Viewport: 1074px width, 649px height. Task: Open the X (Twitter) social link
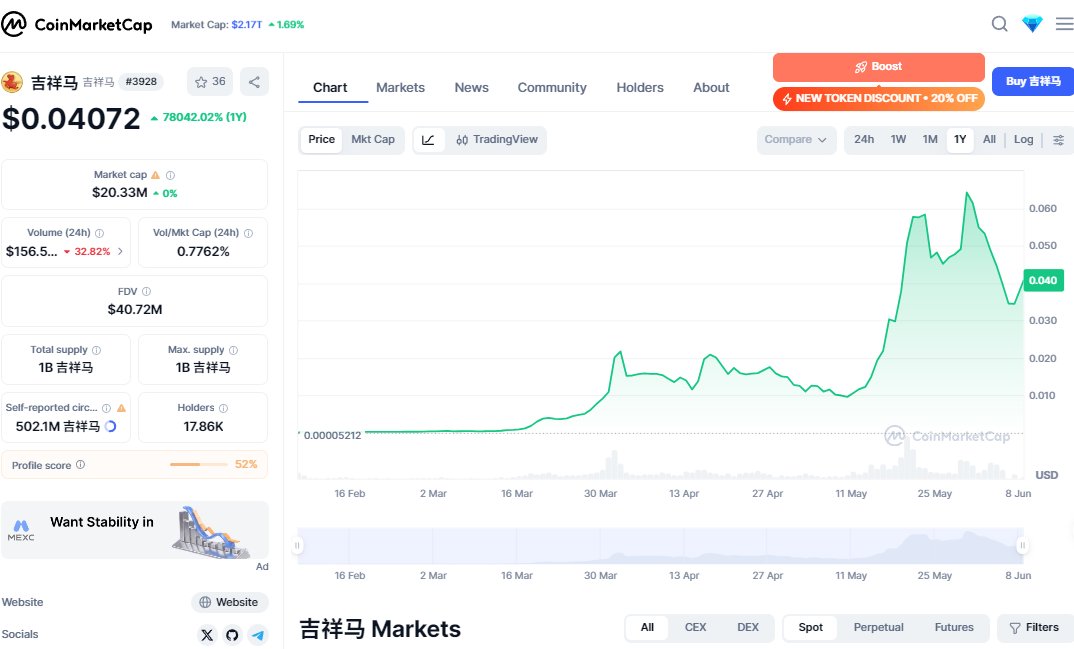pyautogui.click(x=207, y=635)
